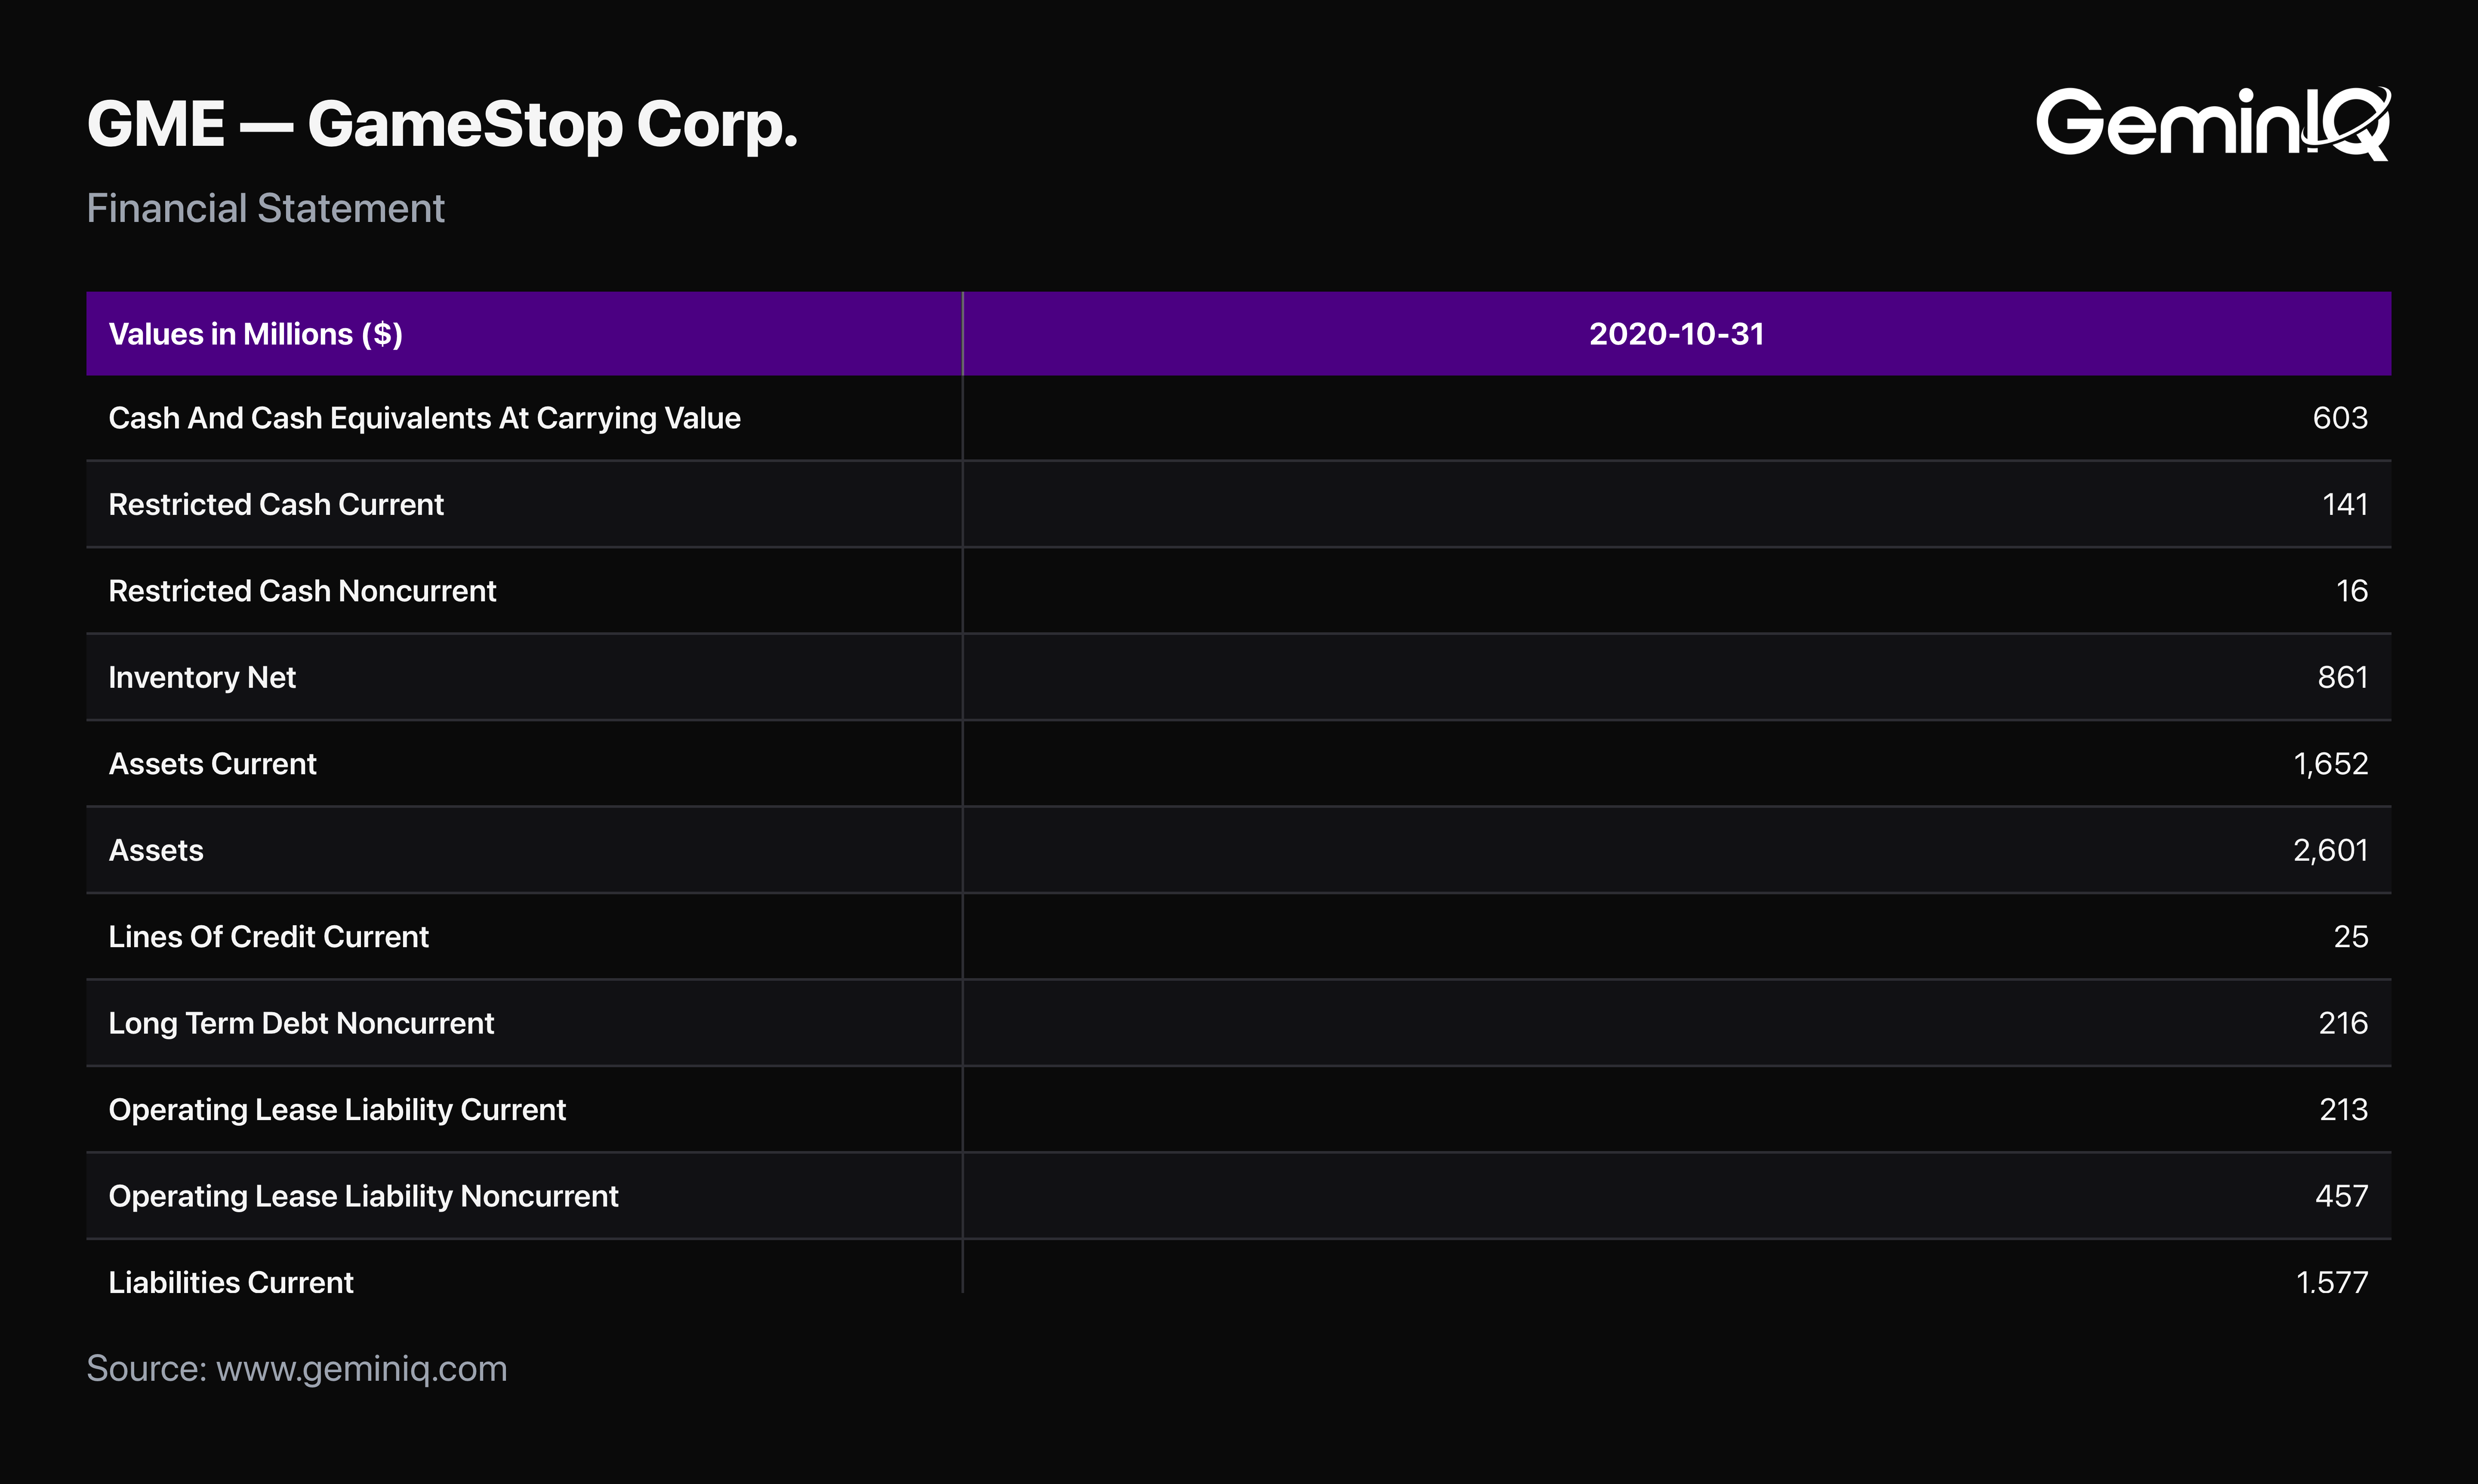Select the value 457
The image size is (2478, 1484).
coord(2342,1196)
